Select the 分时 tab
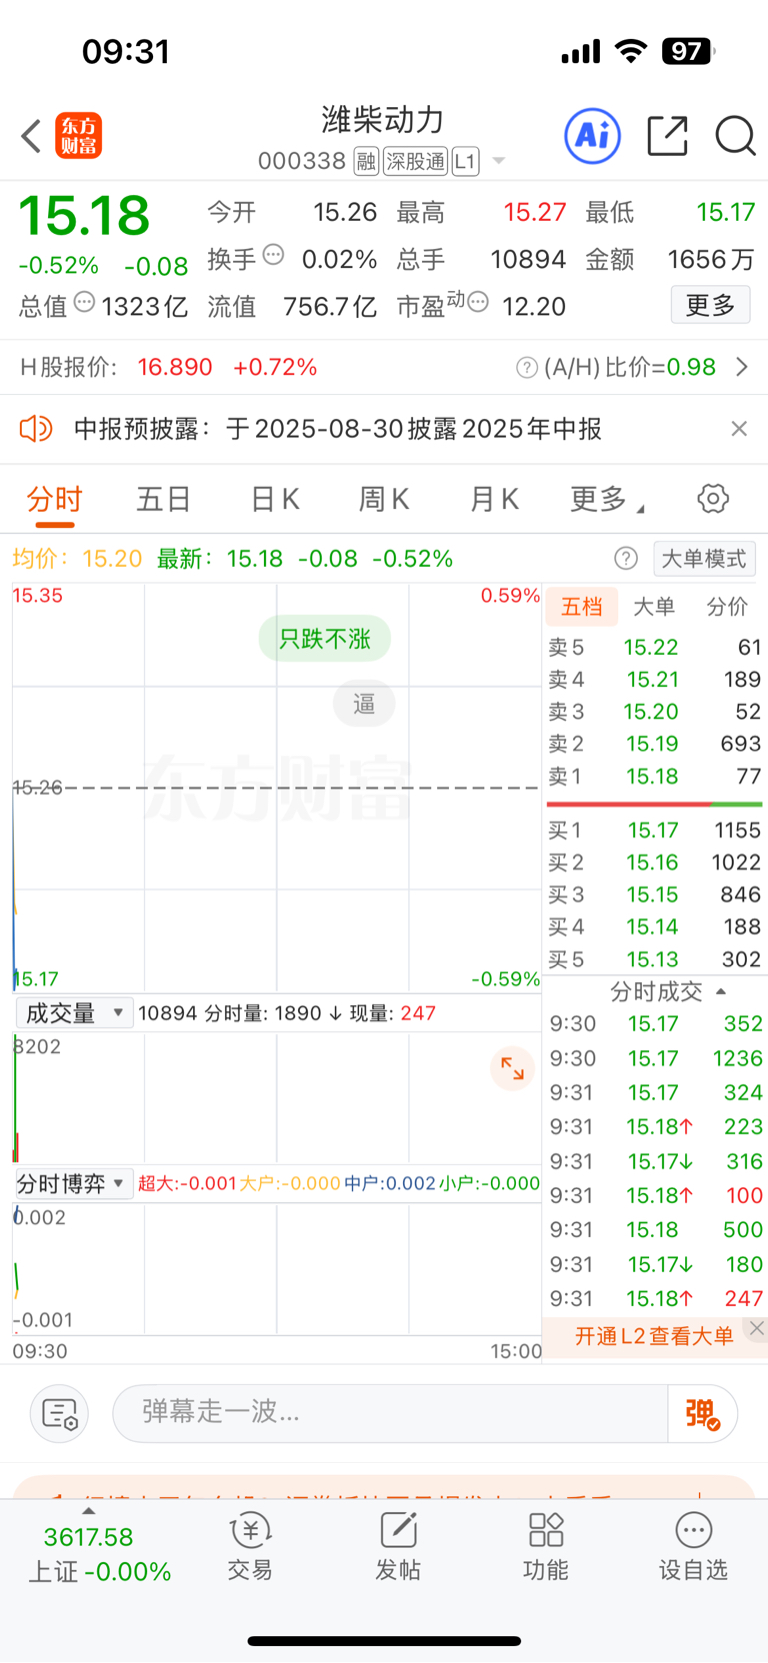Screen dimensions: 768x1663 [54, 499]
